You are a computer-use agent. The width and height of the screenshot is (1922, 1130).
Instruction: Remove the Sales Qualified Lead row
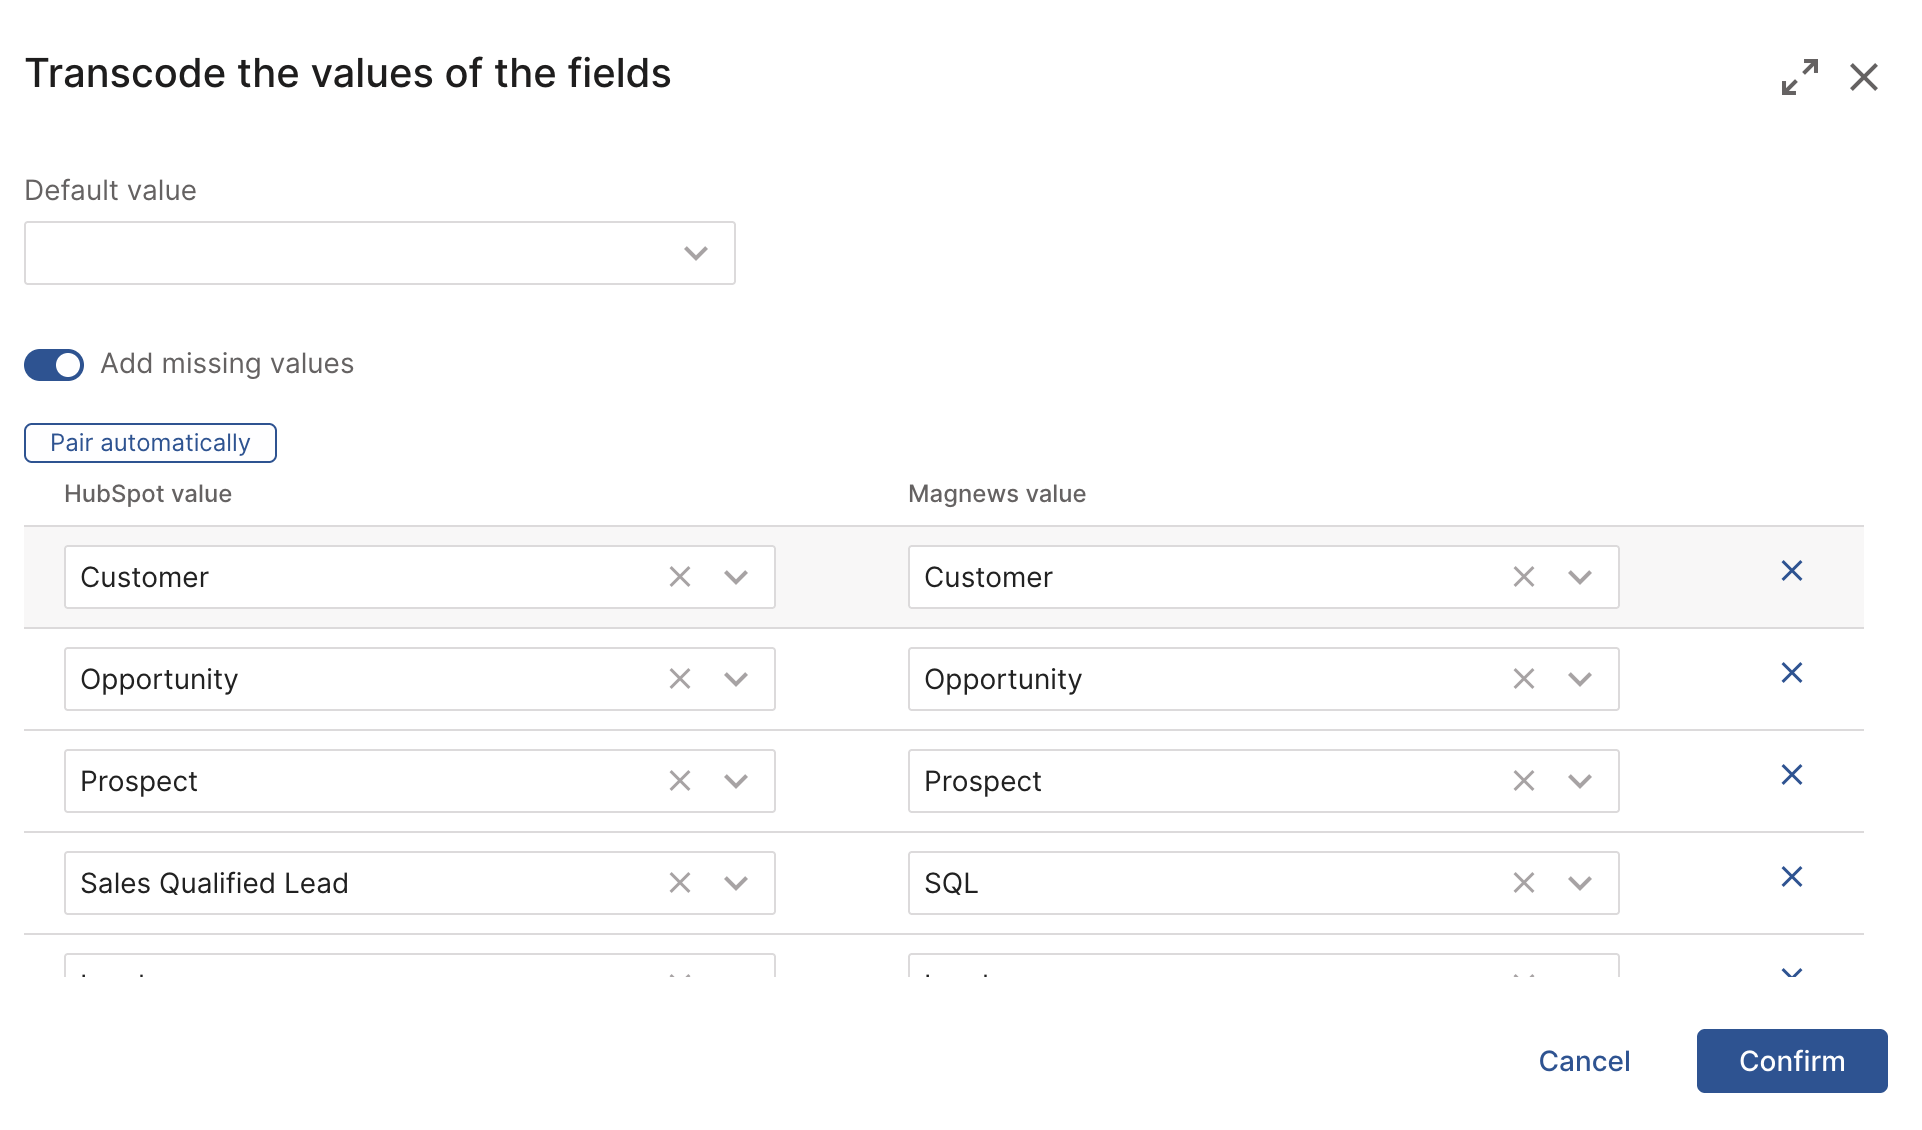[1791, 877]
